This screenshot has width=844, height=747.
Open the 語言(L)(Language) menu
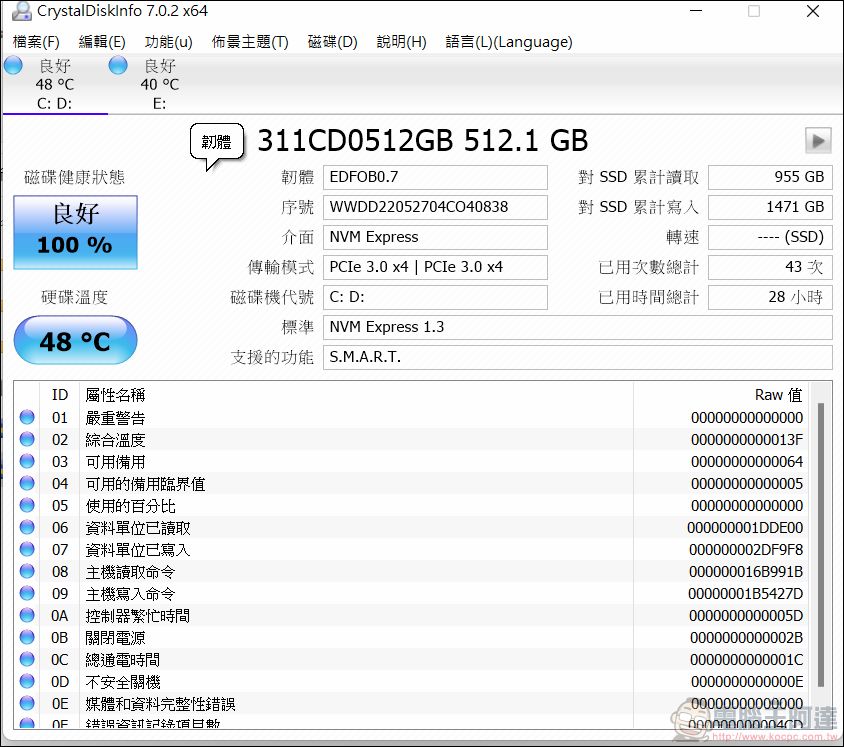pyautogui.click(x=509, y=42)
